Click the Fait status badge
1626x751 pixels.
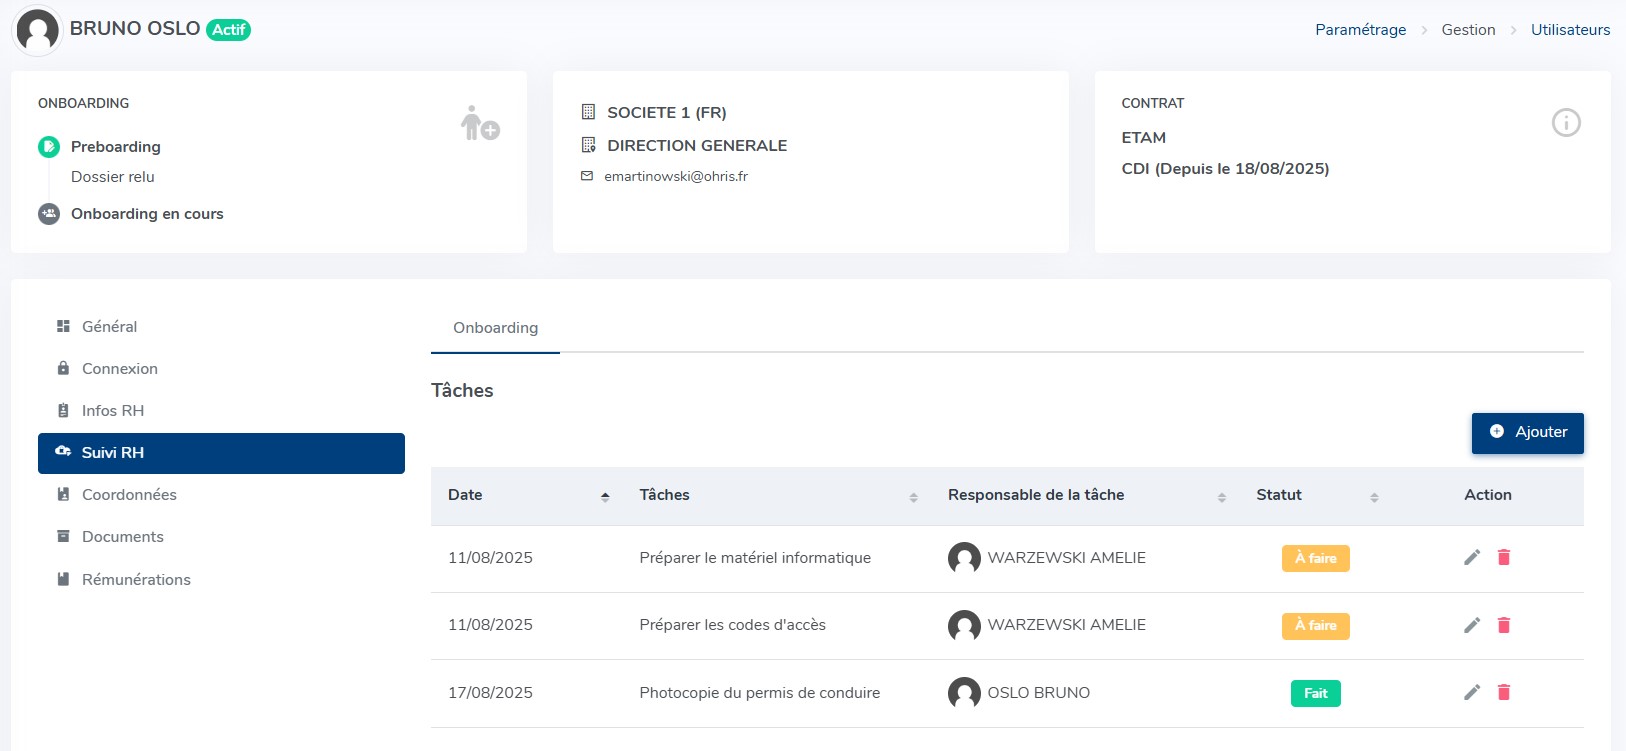click(1315, 693)
